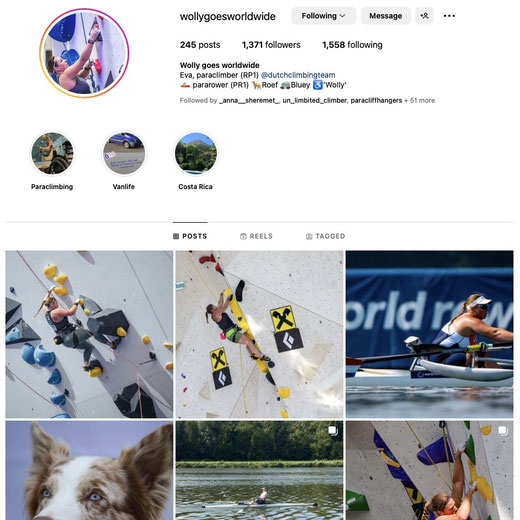
Task: View the profile picture story ring
Action: 84,53
